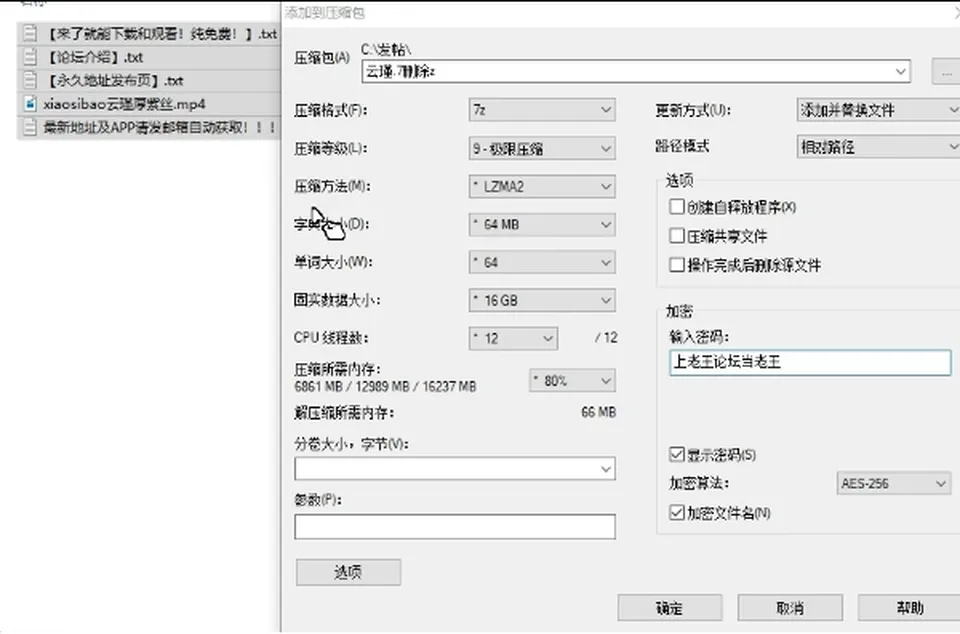
Task: Uncheck the 显示密码 checkbox
Action: (677, 454)
